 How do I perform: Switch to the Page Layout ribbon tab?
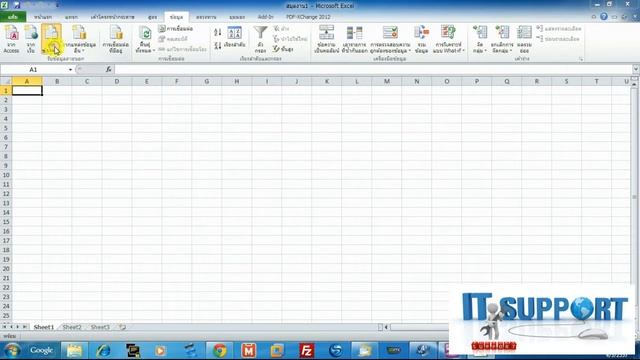pyautogui.click(x=112, y=17)
